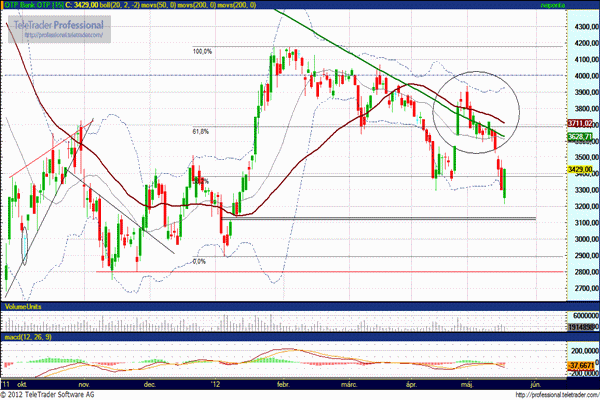Click the red 3711,02 moving average price tag

pyautogui.click(x=579, y=123)
